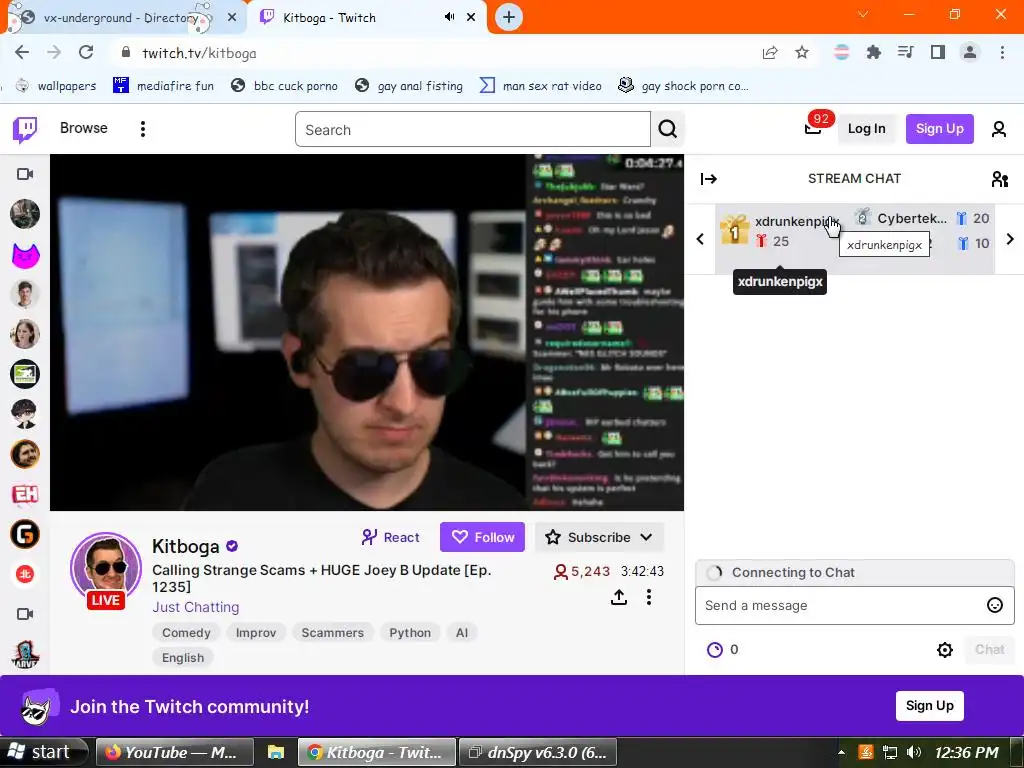Open the three-dot menu beside Browse
Screen dimensions: 1024x768
coord(142,129)
